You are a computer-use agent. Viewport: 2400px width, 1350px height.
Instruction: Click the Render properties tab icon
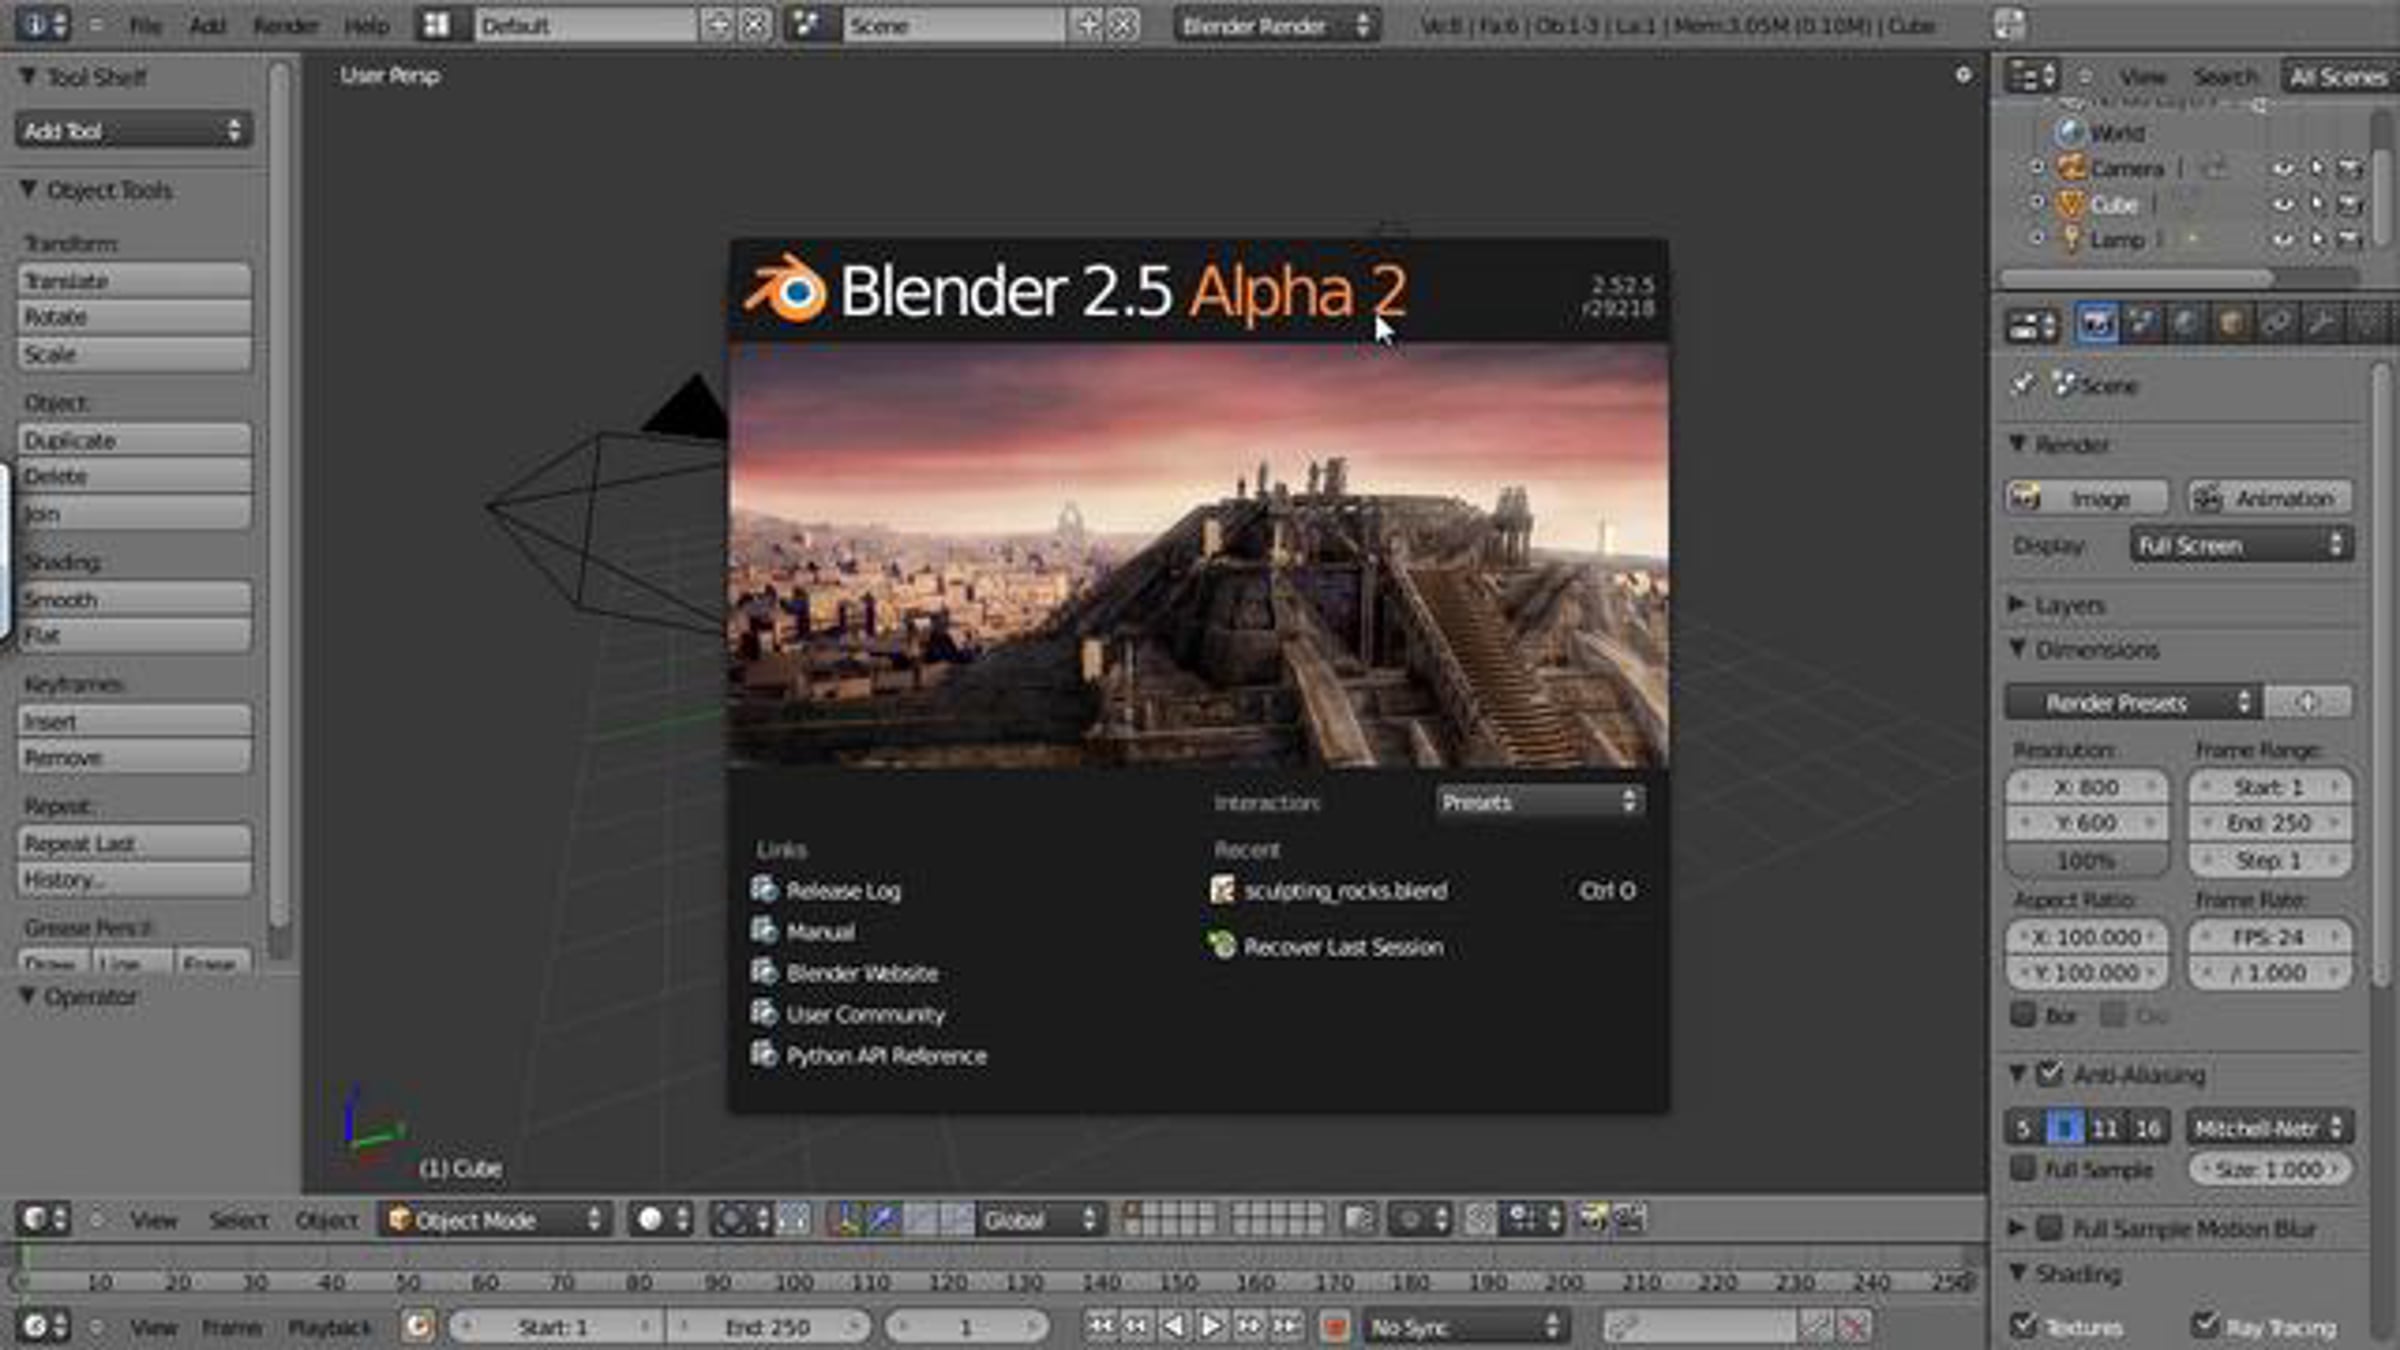(x=2096, y=324)
